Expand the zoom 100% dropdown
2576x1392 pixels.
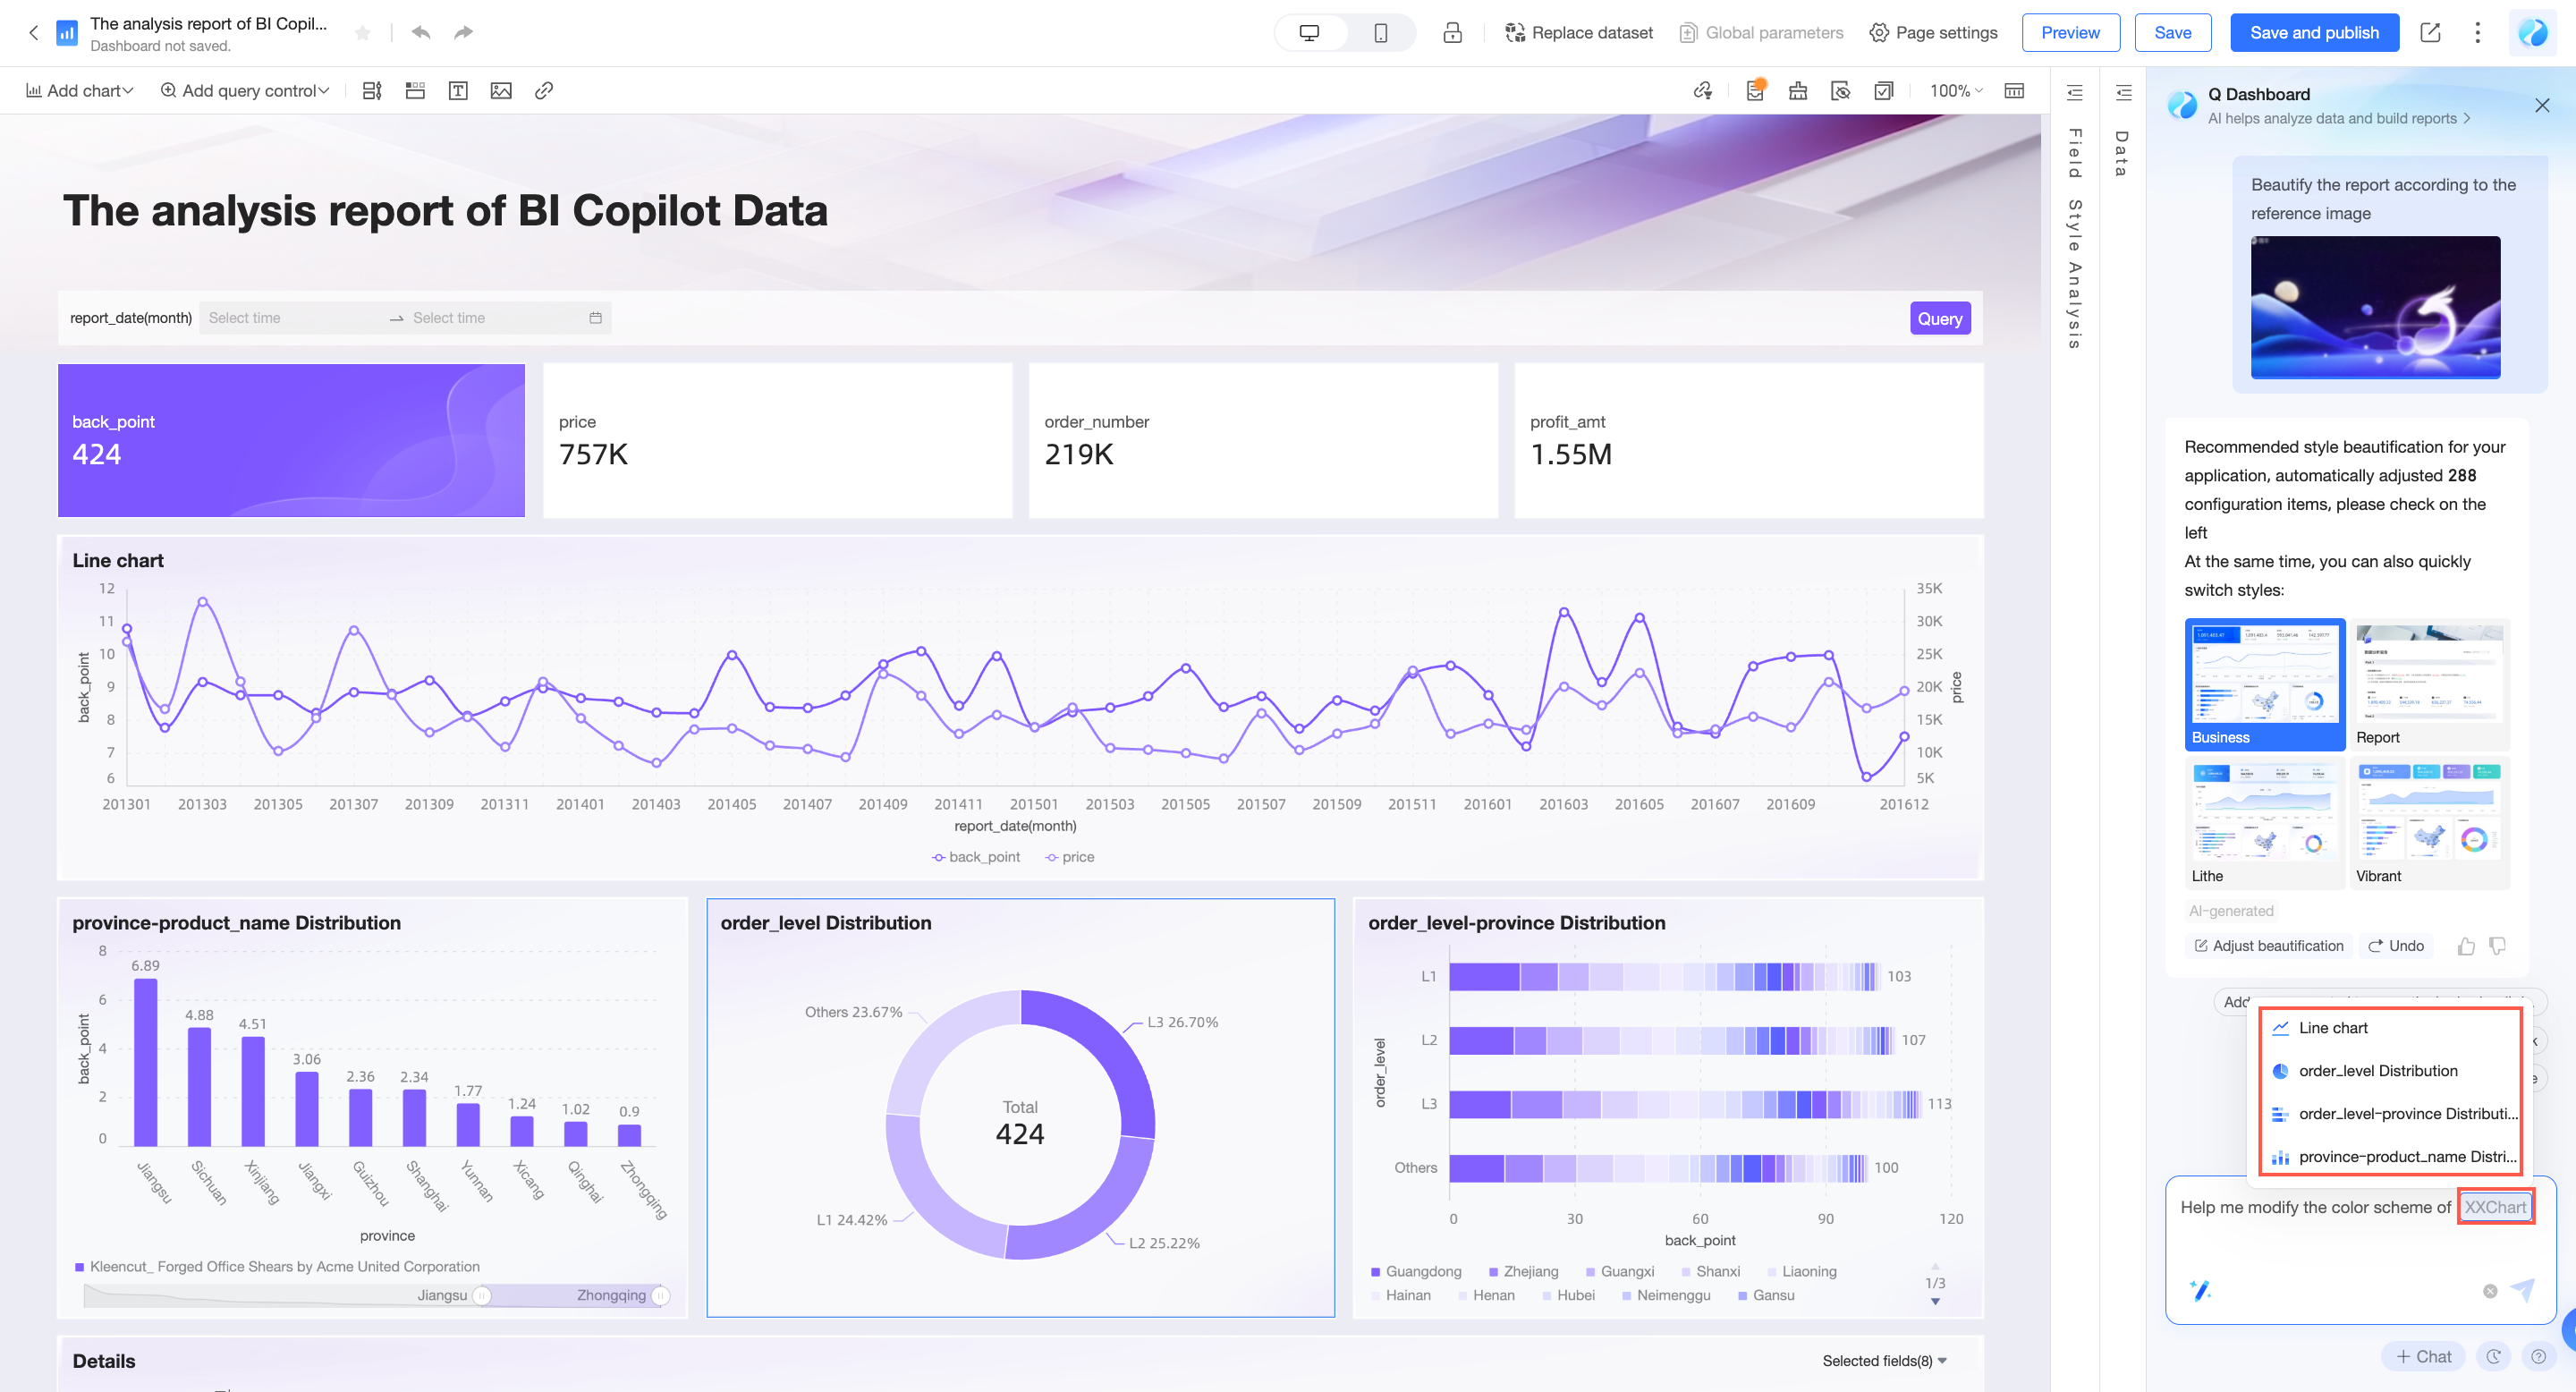pyautogui.click(x=1956, y=91)
